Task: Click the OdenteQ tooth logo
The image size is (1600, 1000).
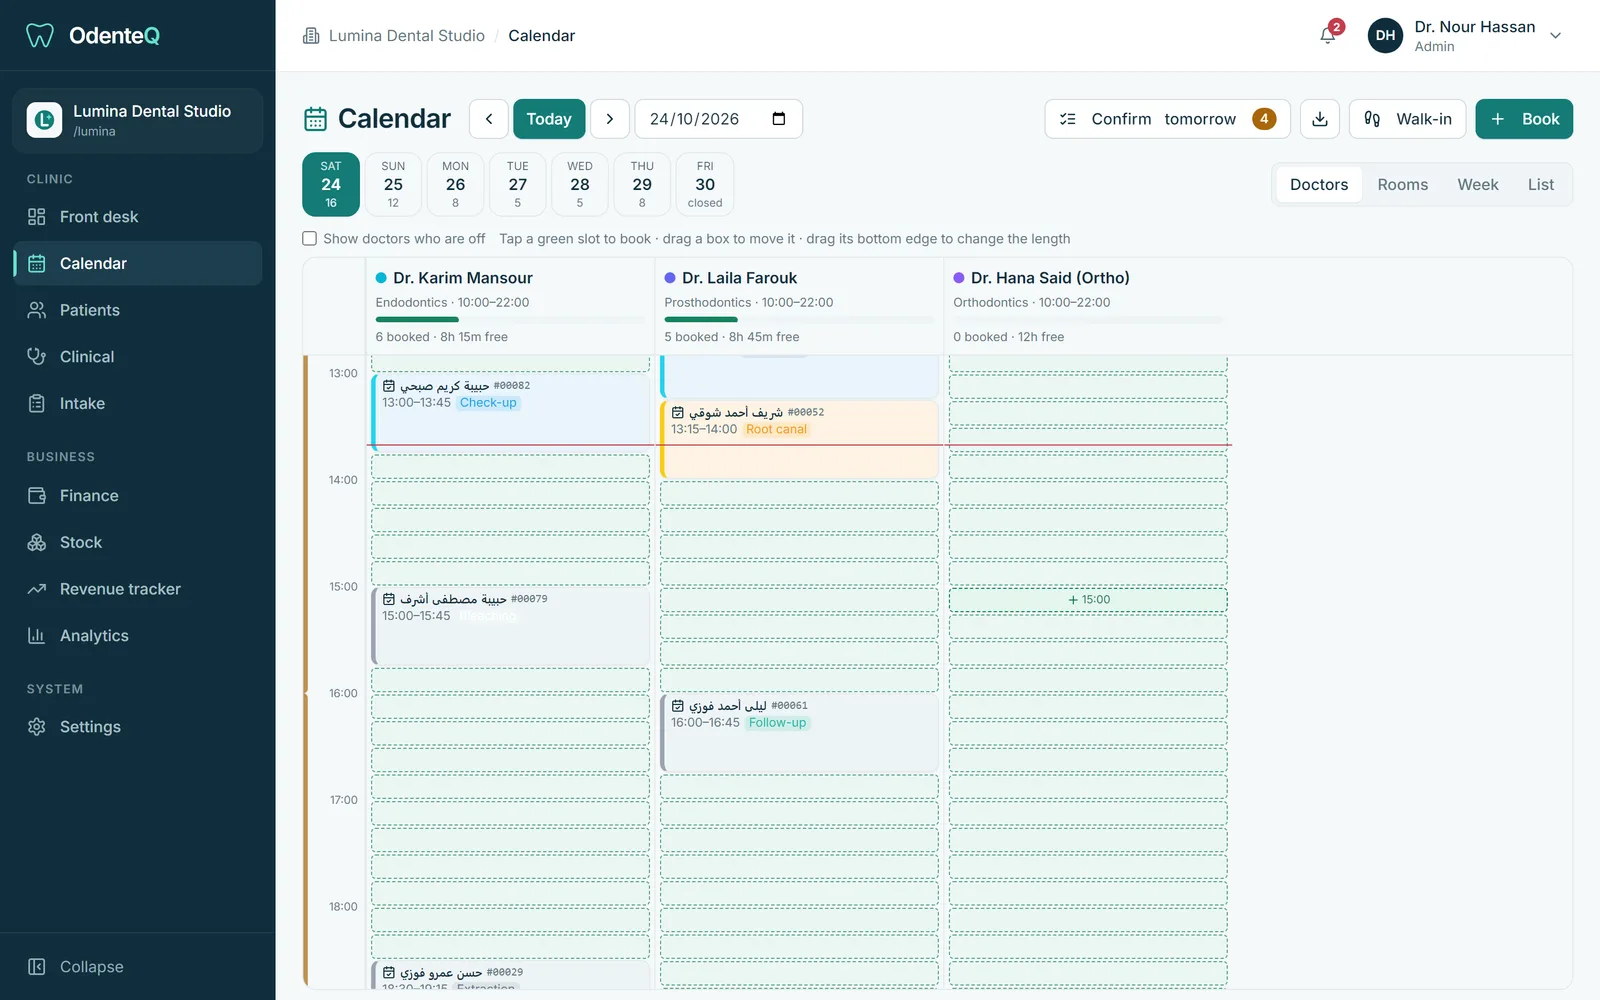Action: tap(40, 36)
